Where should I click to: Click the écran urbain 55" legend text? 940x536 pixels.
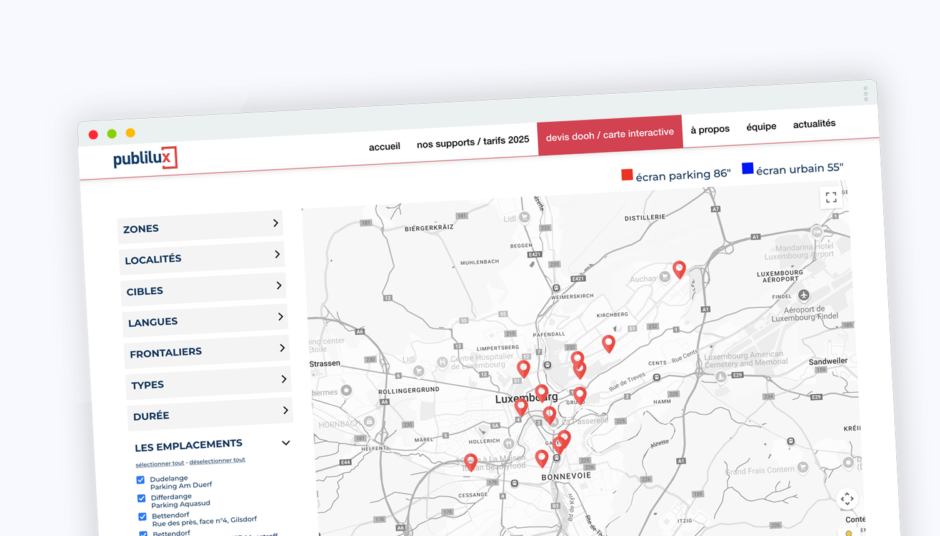pos(800,169)
